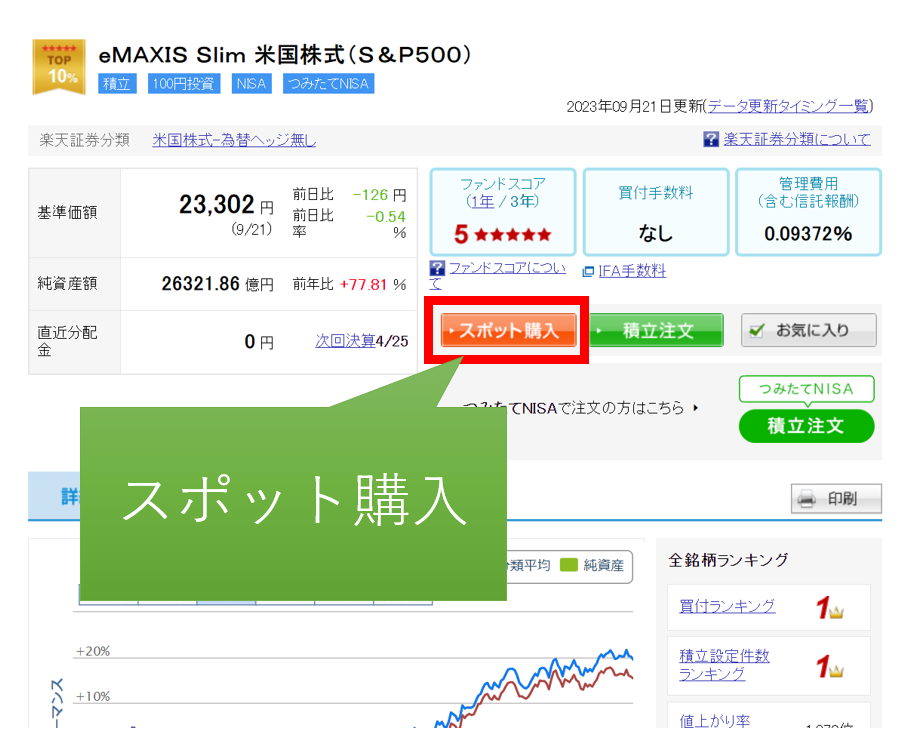Click the つみたてNISA 積立注文 round button
This screenshot has width=905, height=756.
pos(806,426)
